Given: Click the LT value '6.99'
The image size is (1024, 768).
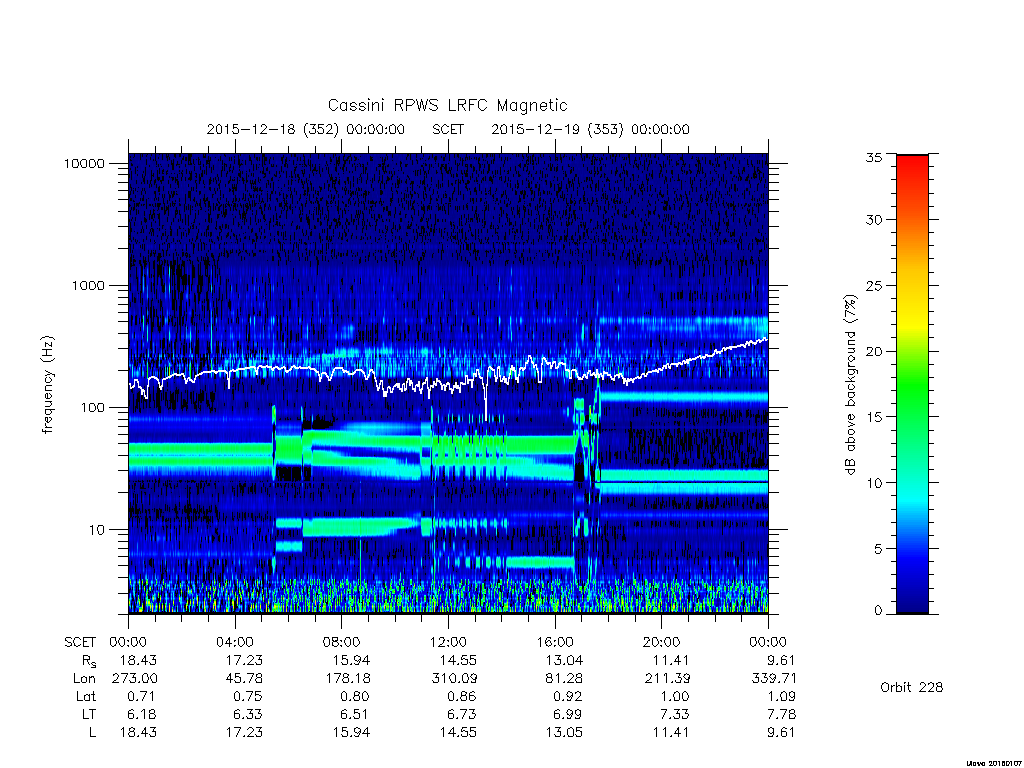Looking at the screenshot, I should [x=568, y=714].
